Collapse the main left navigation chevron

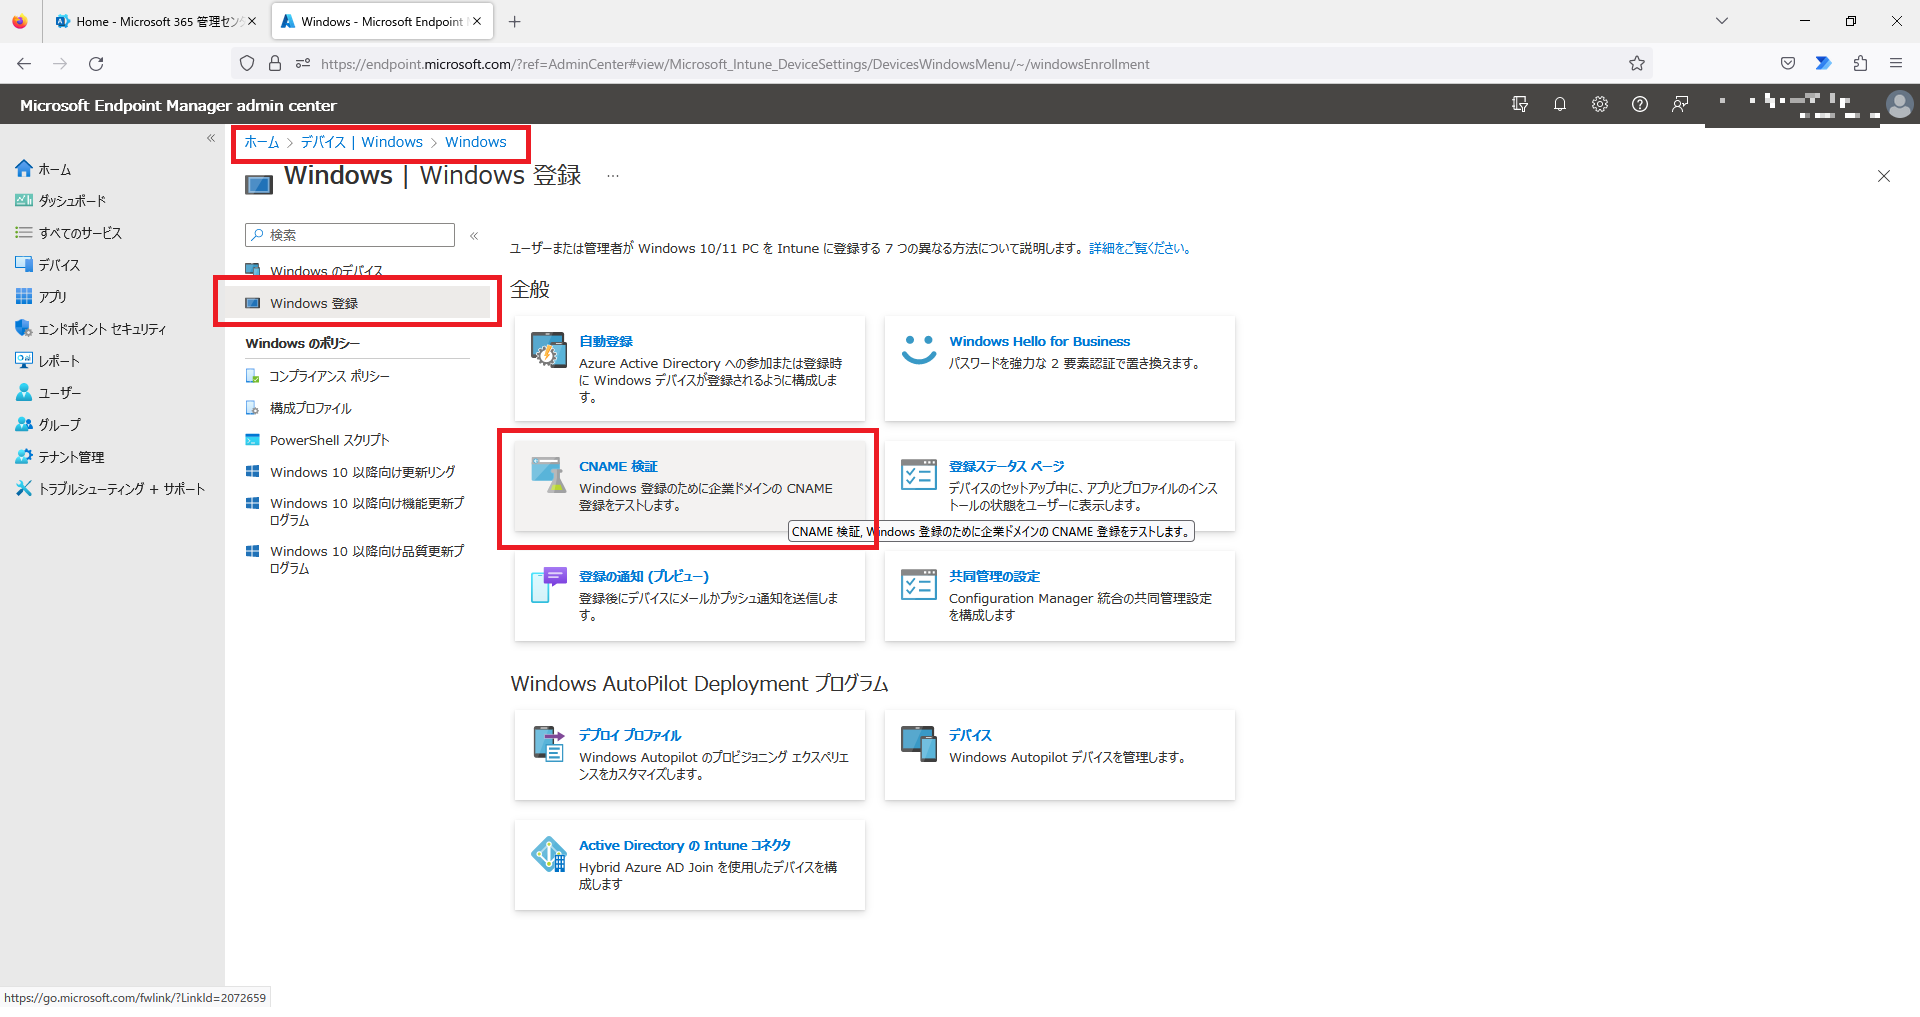[x=211, y=138]
